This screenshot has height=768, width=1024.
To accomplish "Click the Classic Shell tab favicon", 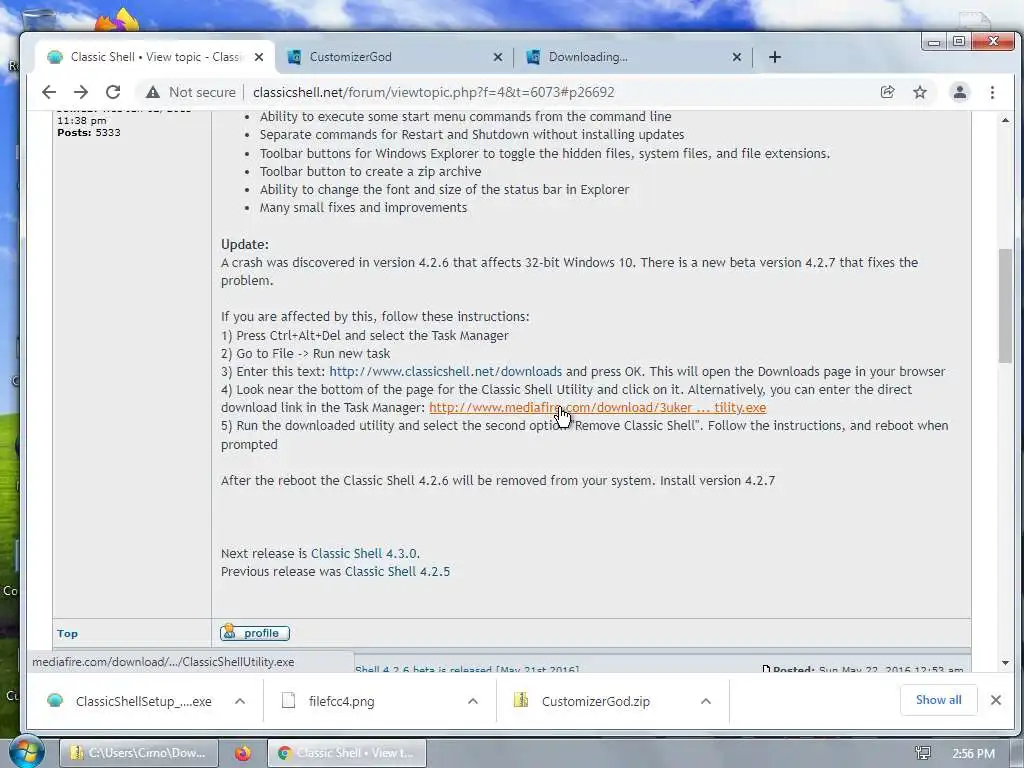I will 55,57.
